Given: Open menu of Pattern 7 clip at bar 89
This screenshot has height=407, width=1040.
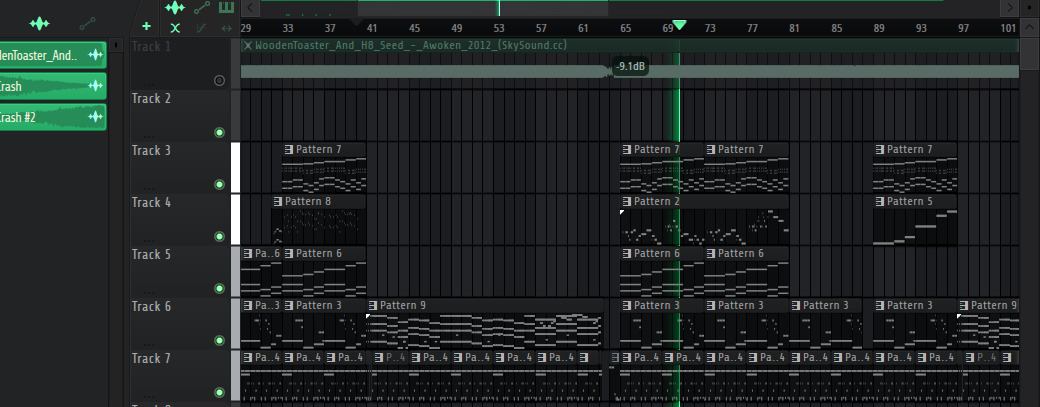Looking at the screenshot, I should click(879, 150).
